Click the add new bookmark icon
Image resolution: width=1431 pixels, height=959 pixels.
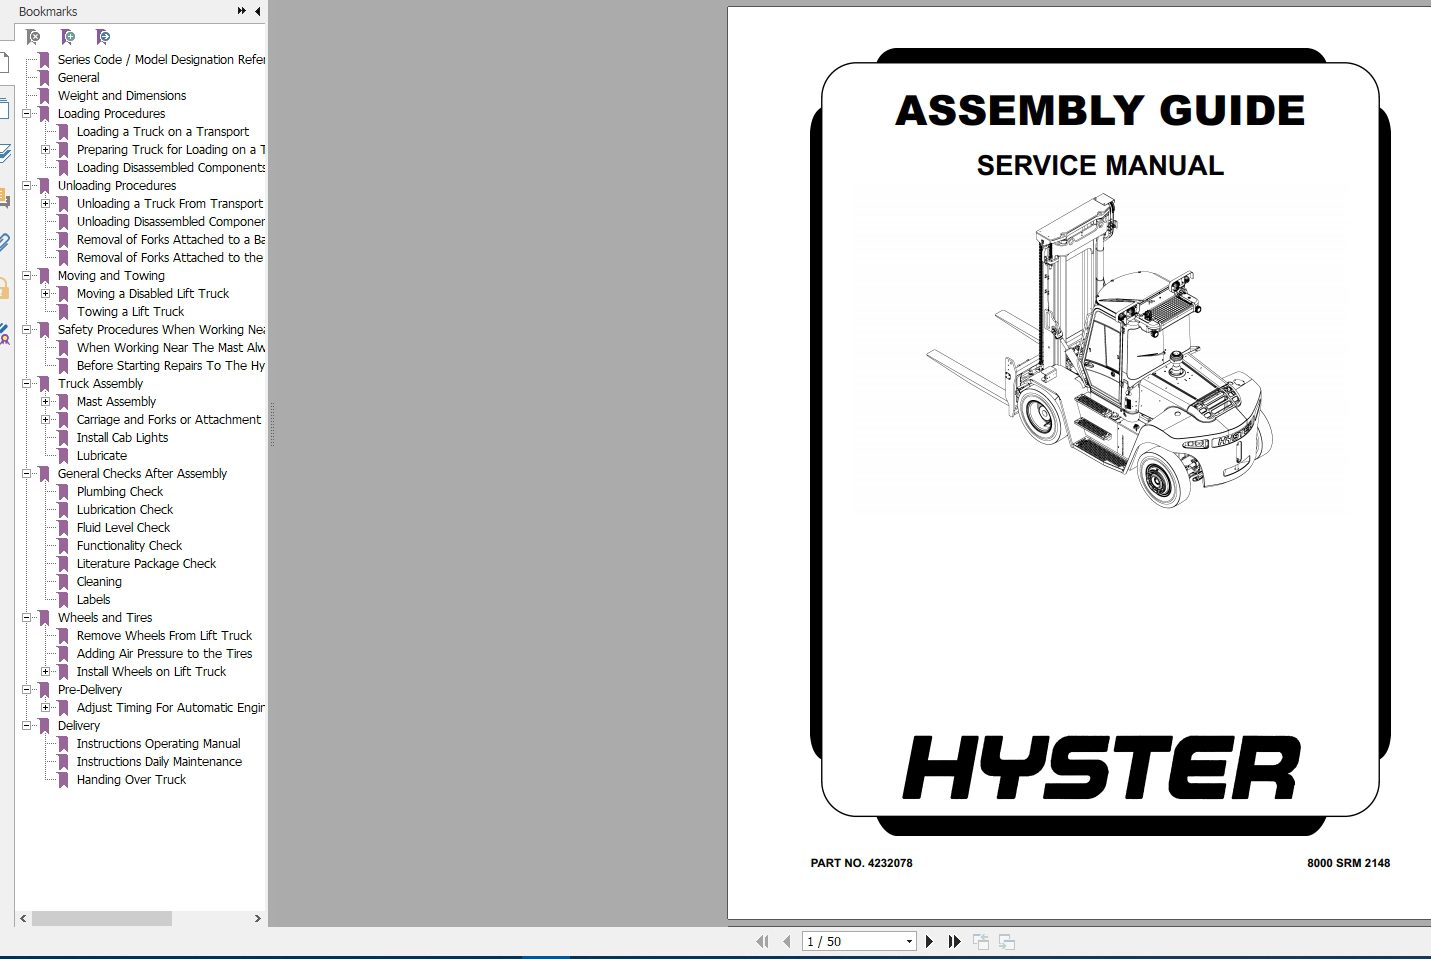click(x=68, y=37)
